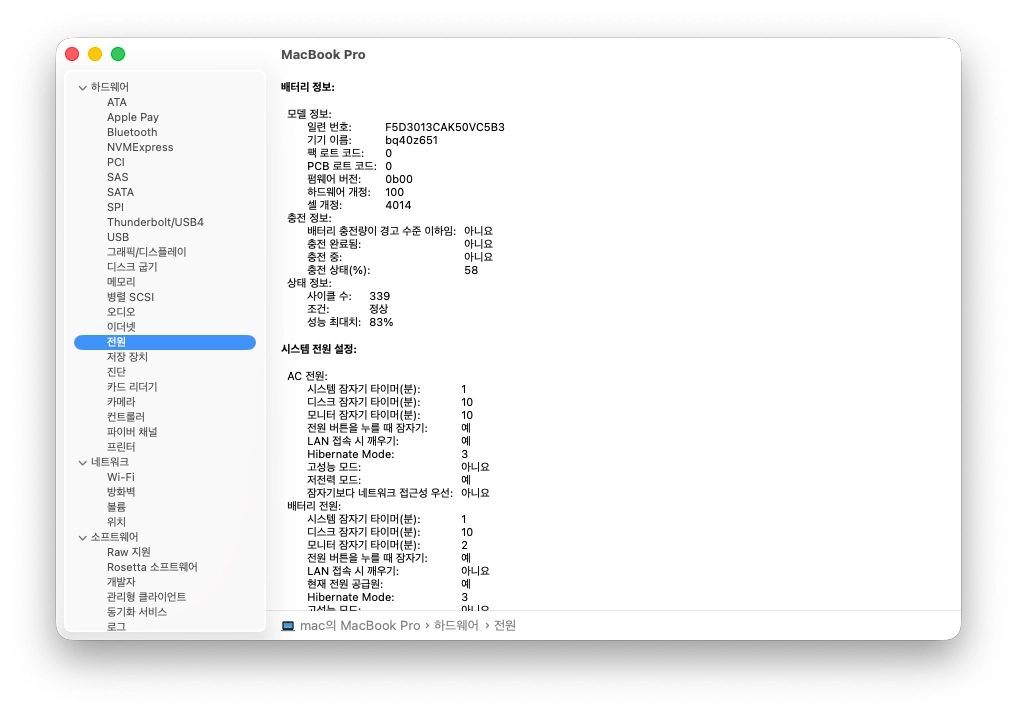Image resolution: width=1017 pixels, height=714 pixels.
Task: Click the AC 전원 section label
Action: click(307, 376)
